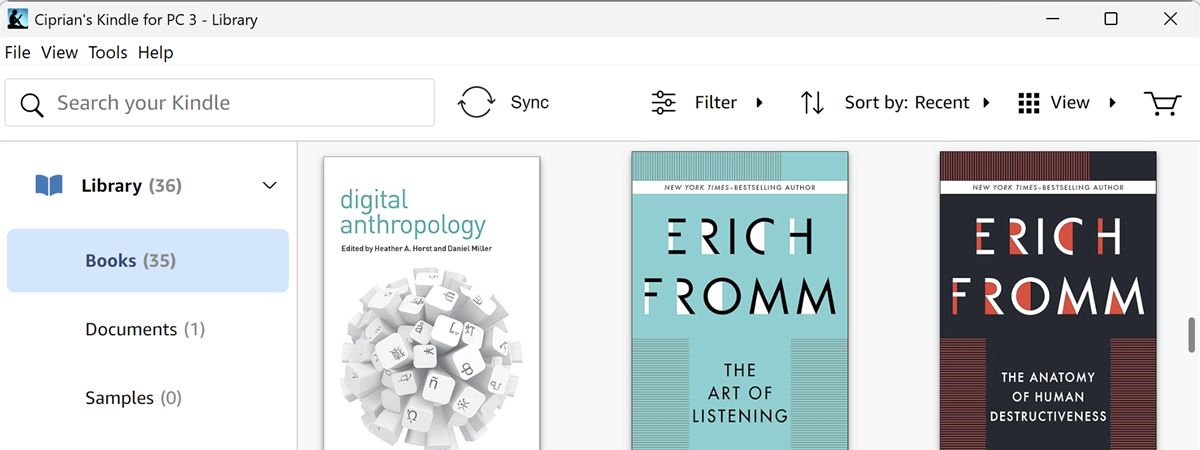The image size is (1200, 450).
Task: Click the Kindle app icon in title bar
Action: (17, 19)
